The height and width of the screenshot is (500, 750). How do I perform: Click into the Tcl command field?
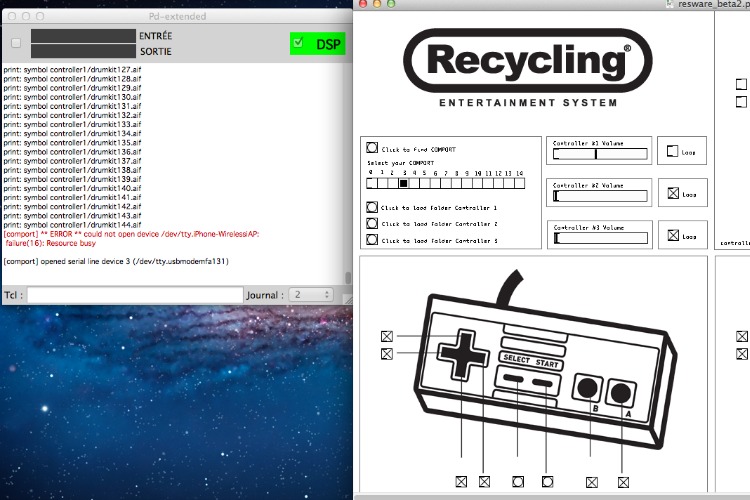[x=135, y=295]
